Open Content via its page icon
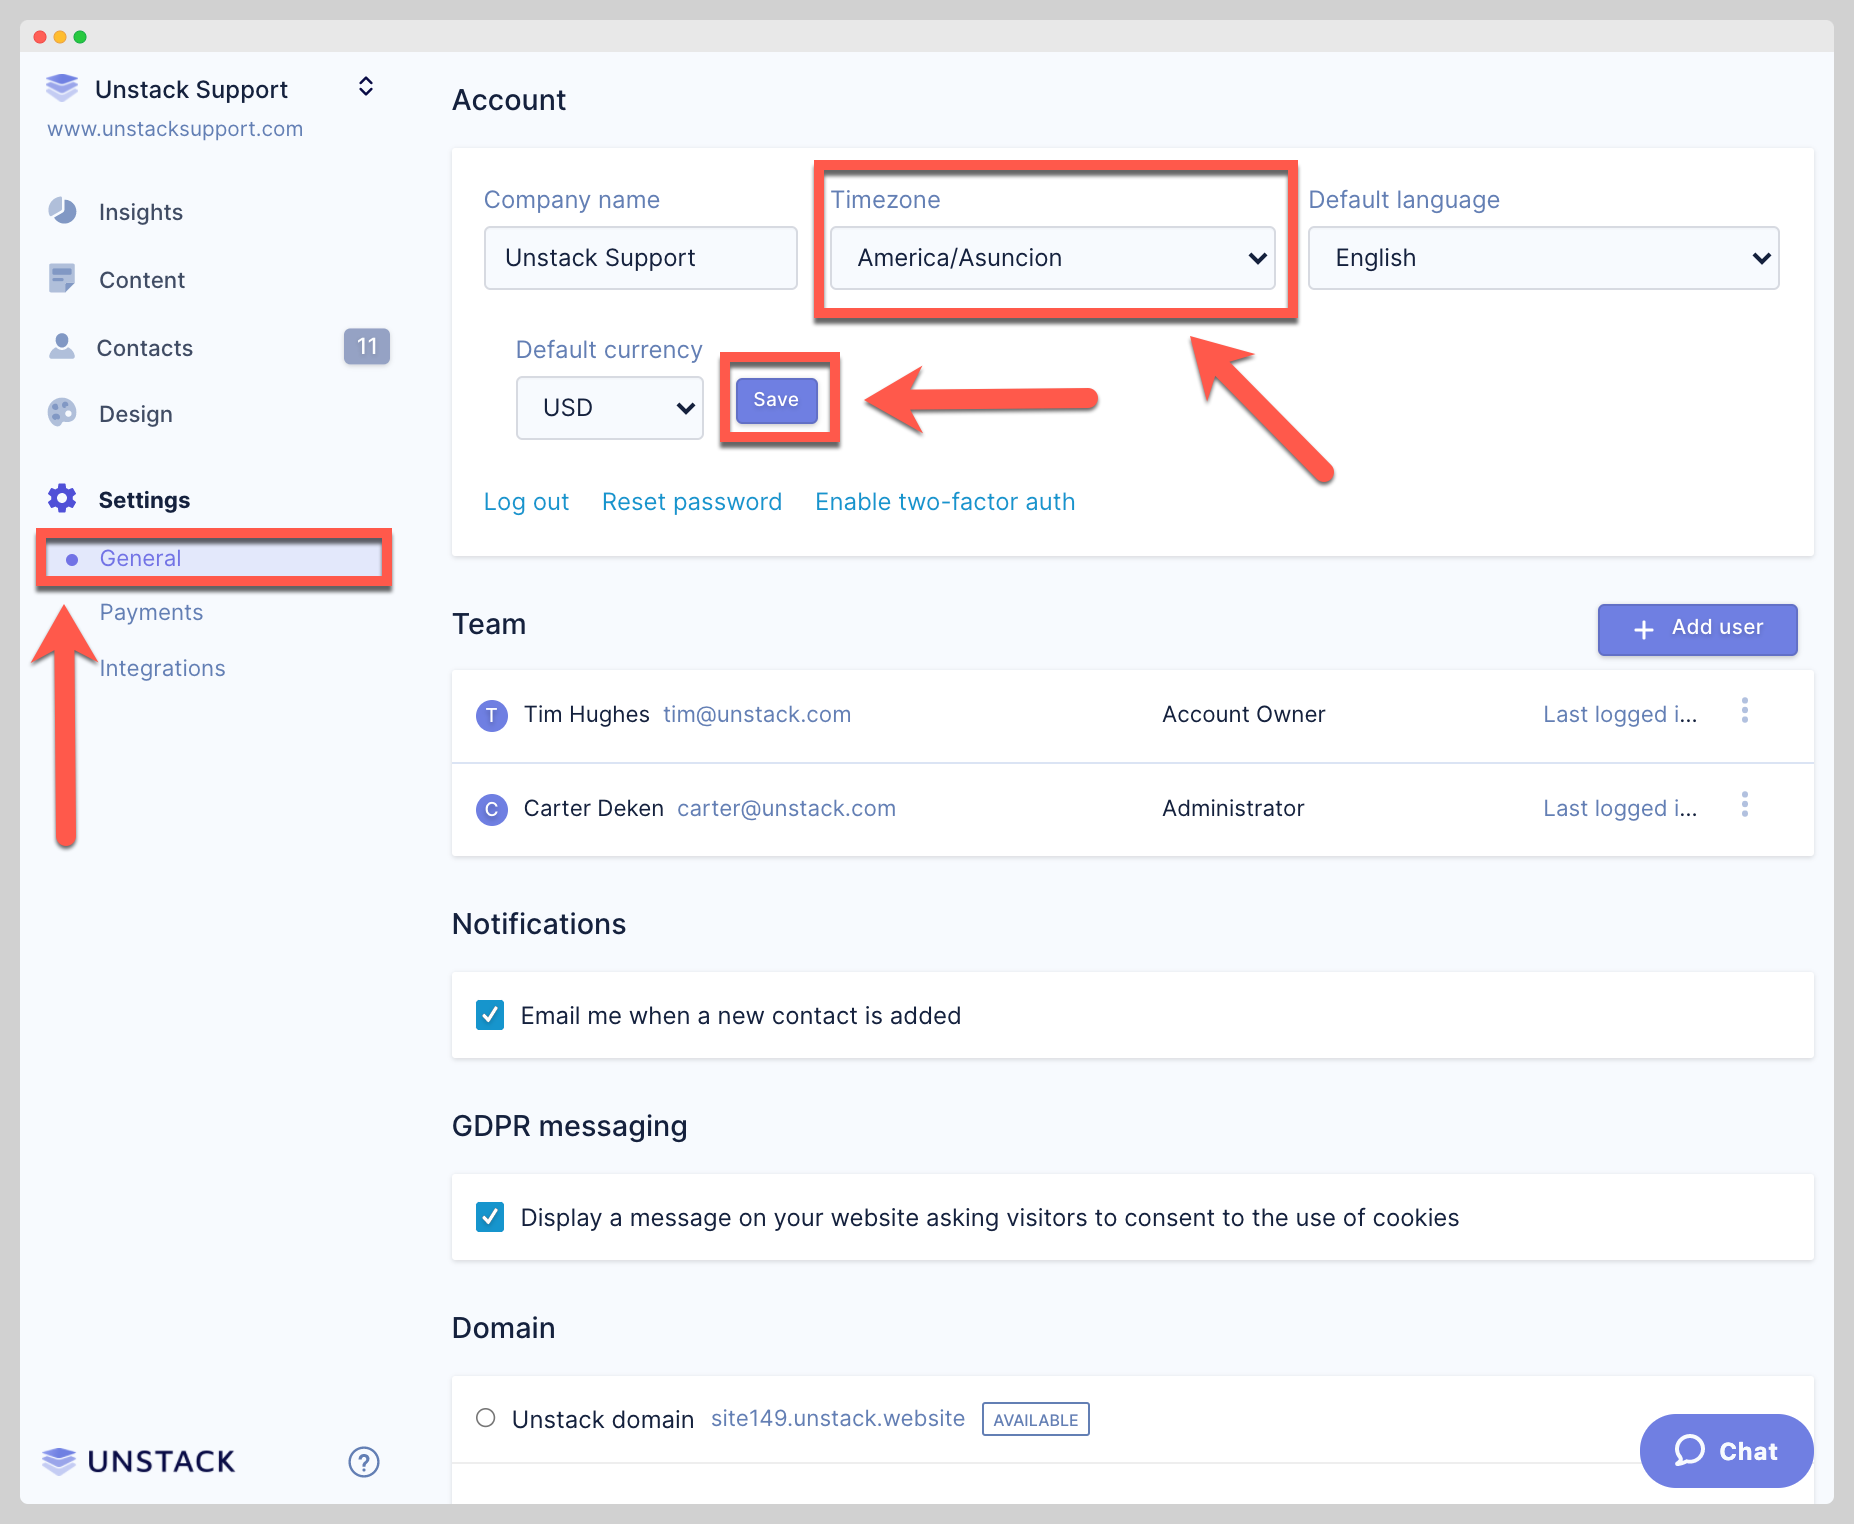This screenshot has width=1854, height=1524. click(x=62, y=279)
